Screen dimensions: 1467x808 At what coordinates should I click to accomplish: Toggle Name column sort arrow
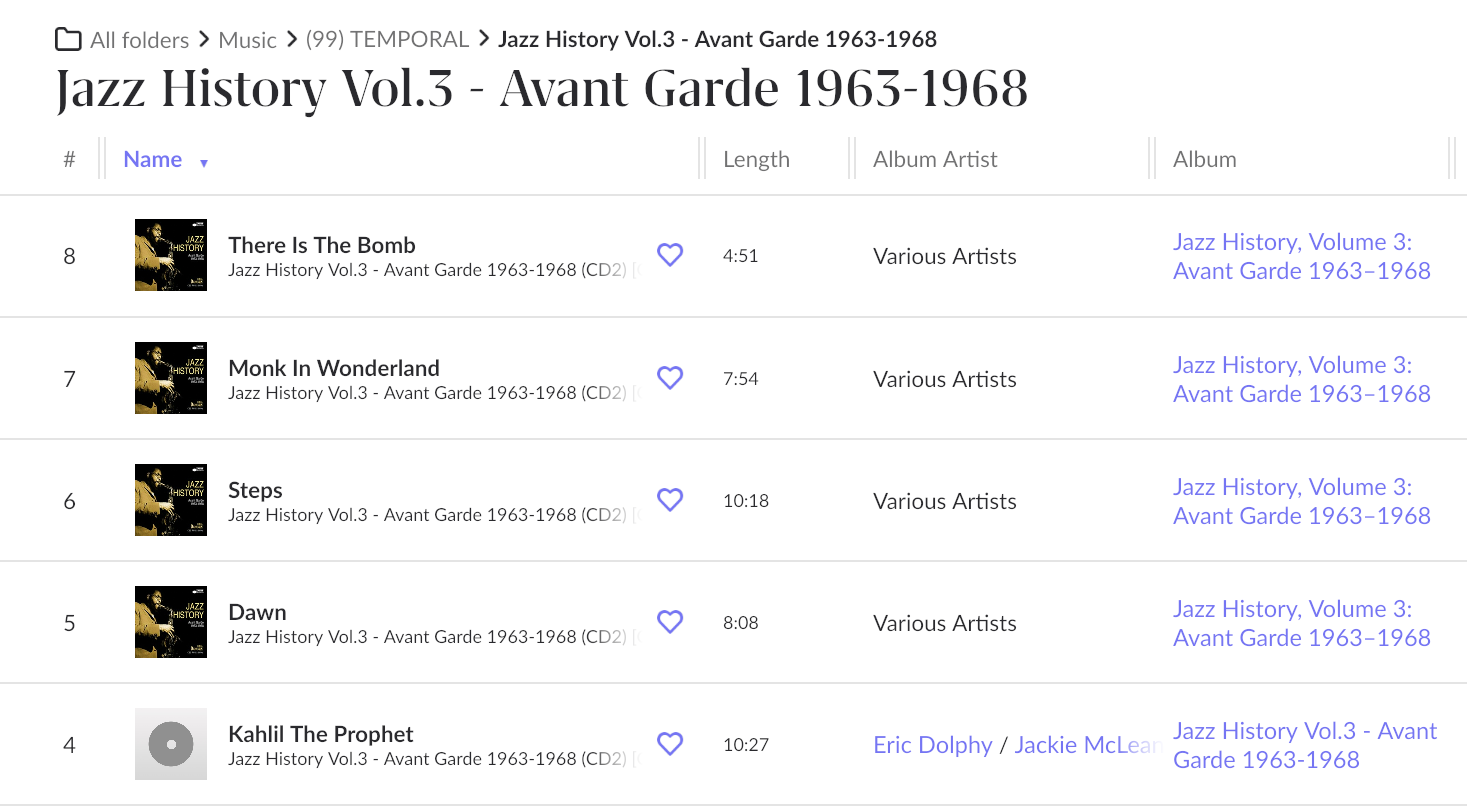(204, 162)
